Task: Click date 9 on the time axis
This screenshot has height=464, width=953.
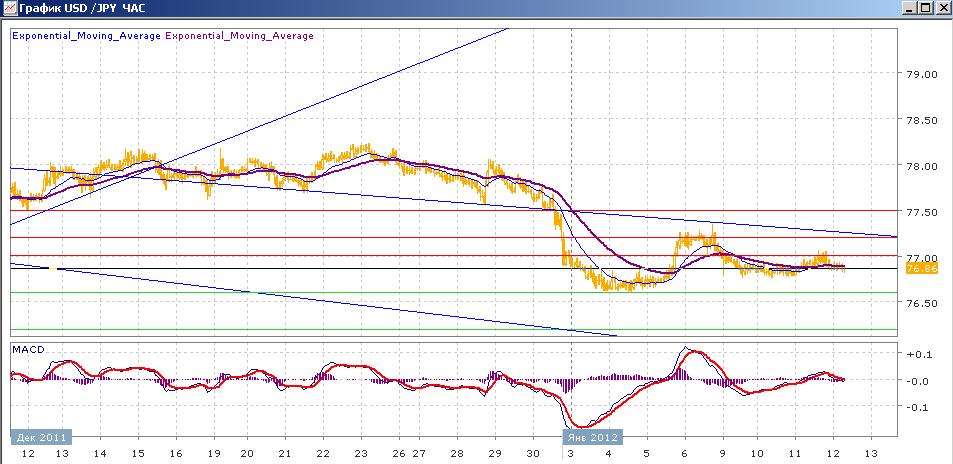Action: [x=723, y=454]
